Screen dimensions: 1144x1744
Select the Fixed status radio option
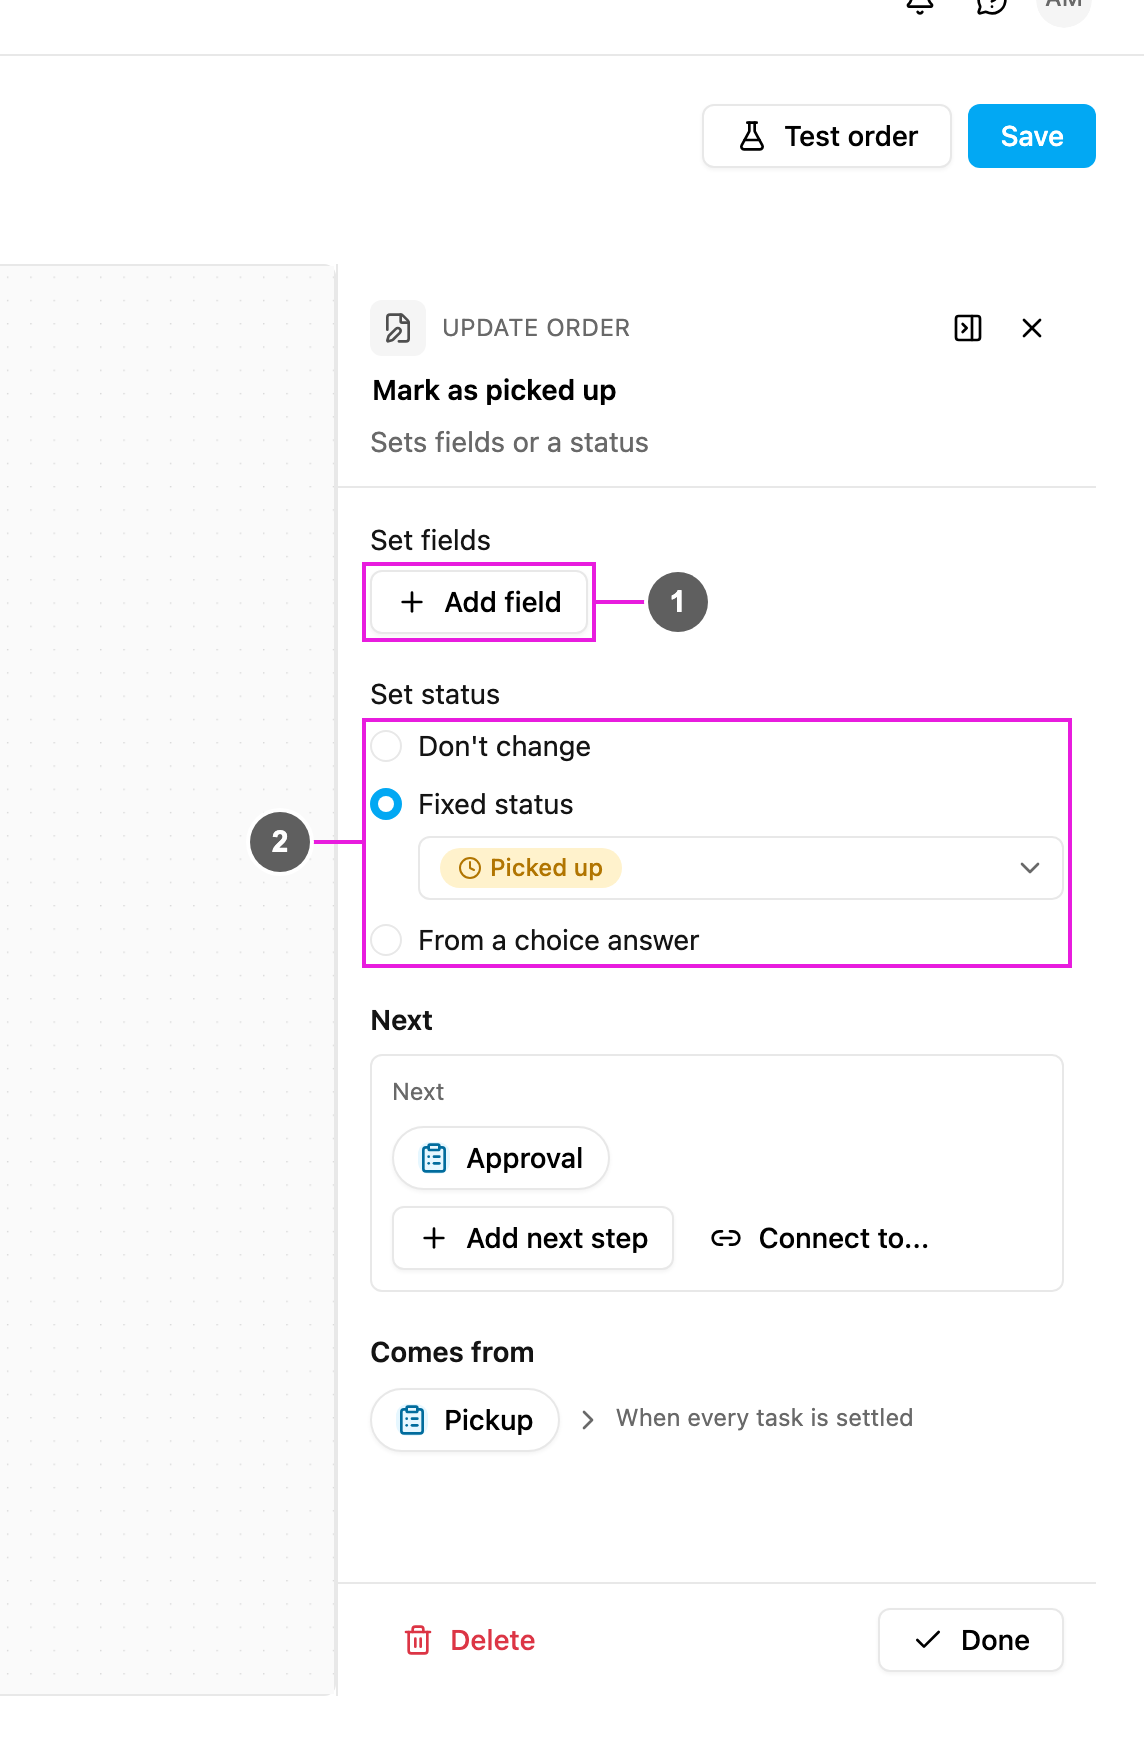coord(386,804)
